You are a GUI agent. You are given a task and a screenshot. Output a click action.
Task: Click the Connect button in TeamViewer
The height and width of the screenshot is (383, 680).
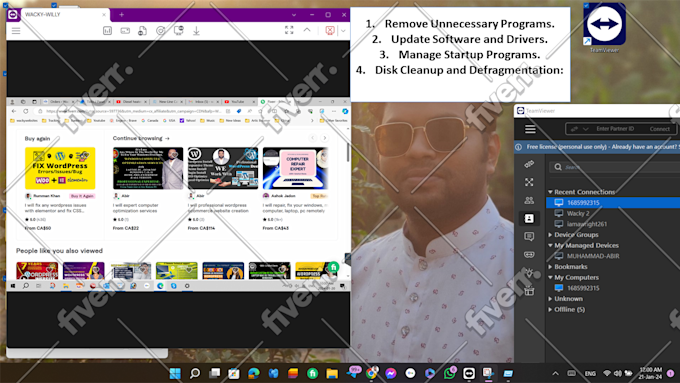(x=659, y=129)
